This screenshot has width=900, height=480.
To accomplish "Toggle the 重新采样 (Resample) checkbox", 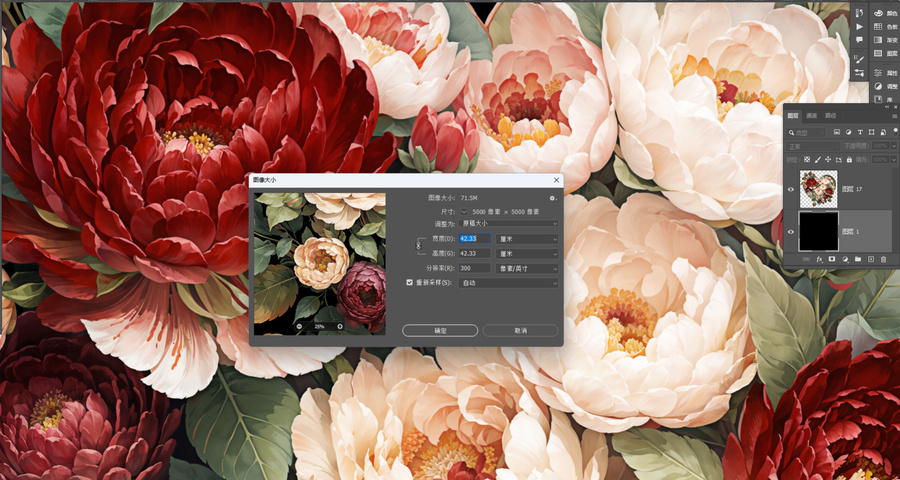I will click(409, 283).
